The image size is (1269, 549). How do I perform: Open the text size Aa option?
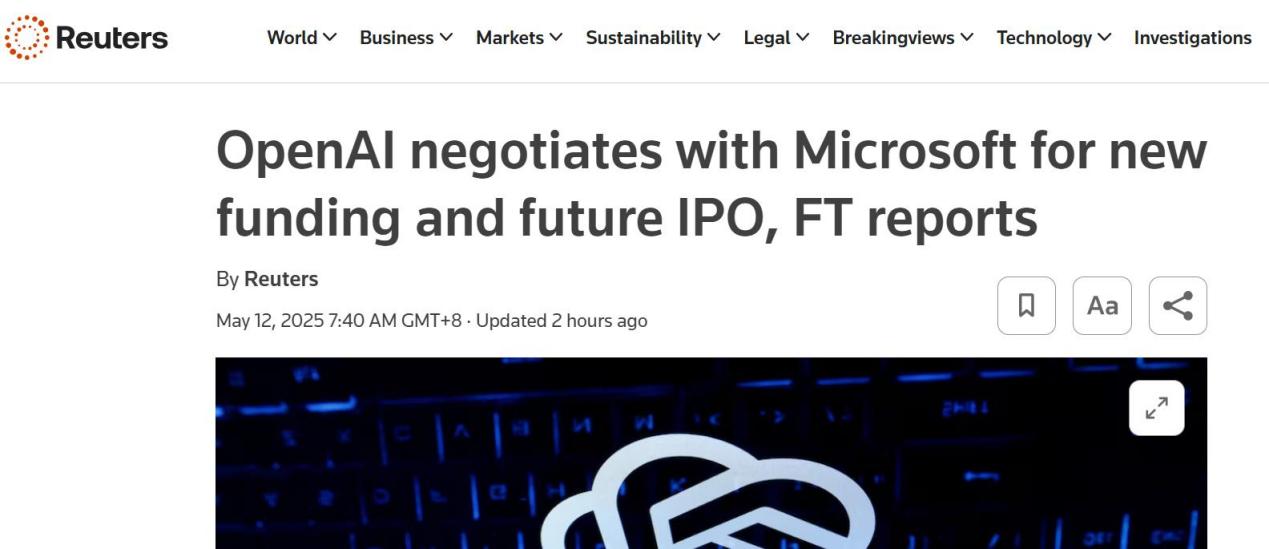coord(1102,306)
